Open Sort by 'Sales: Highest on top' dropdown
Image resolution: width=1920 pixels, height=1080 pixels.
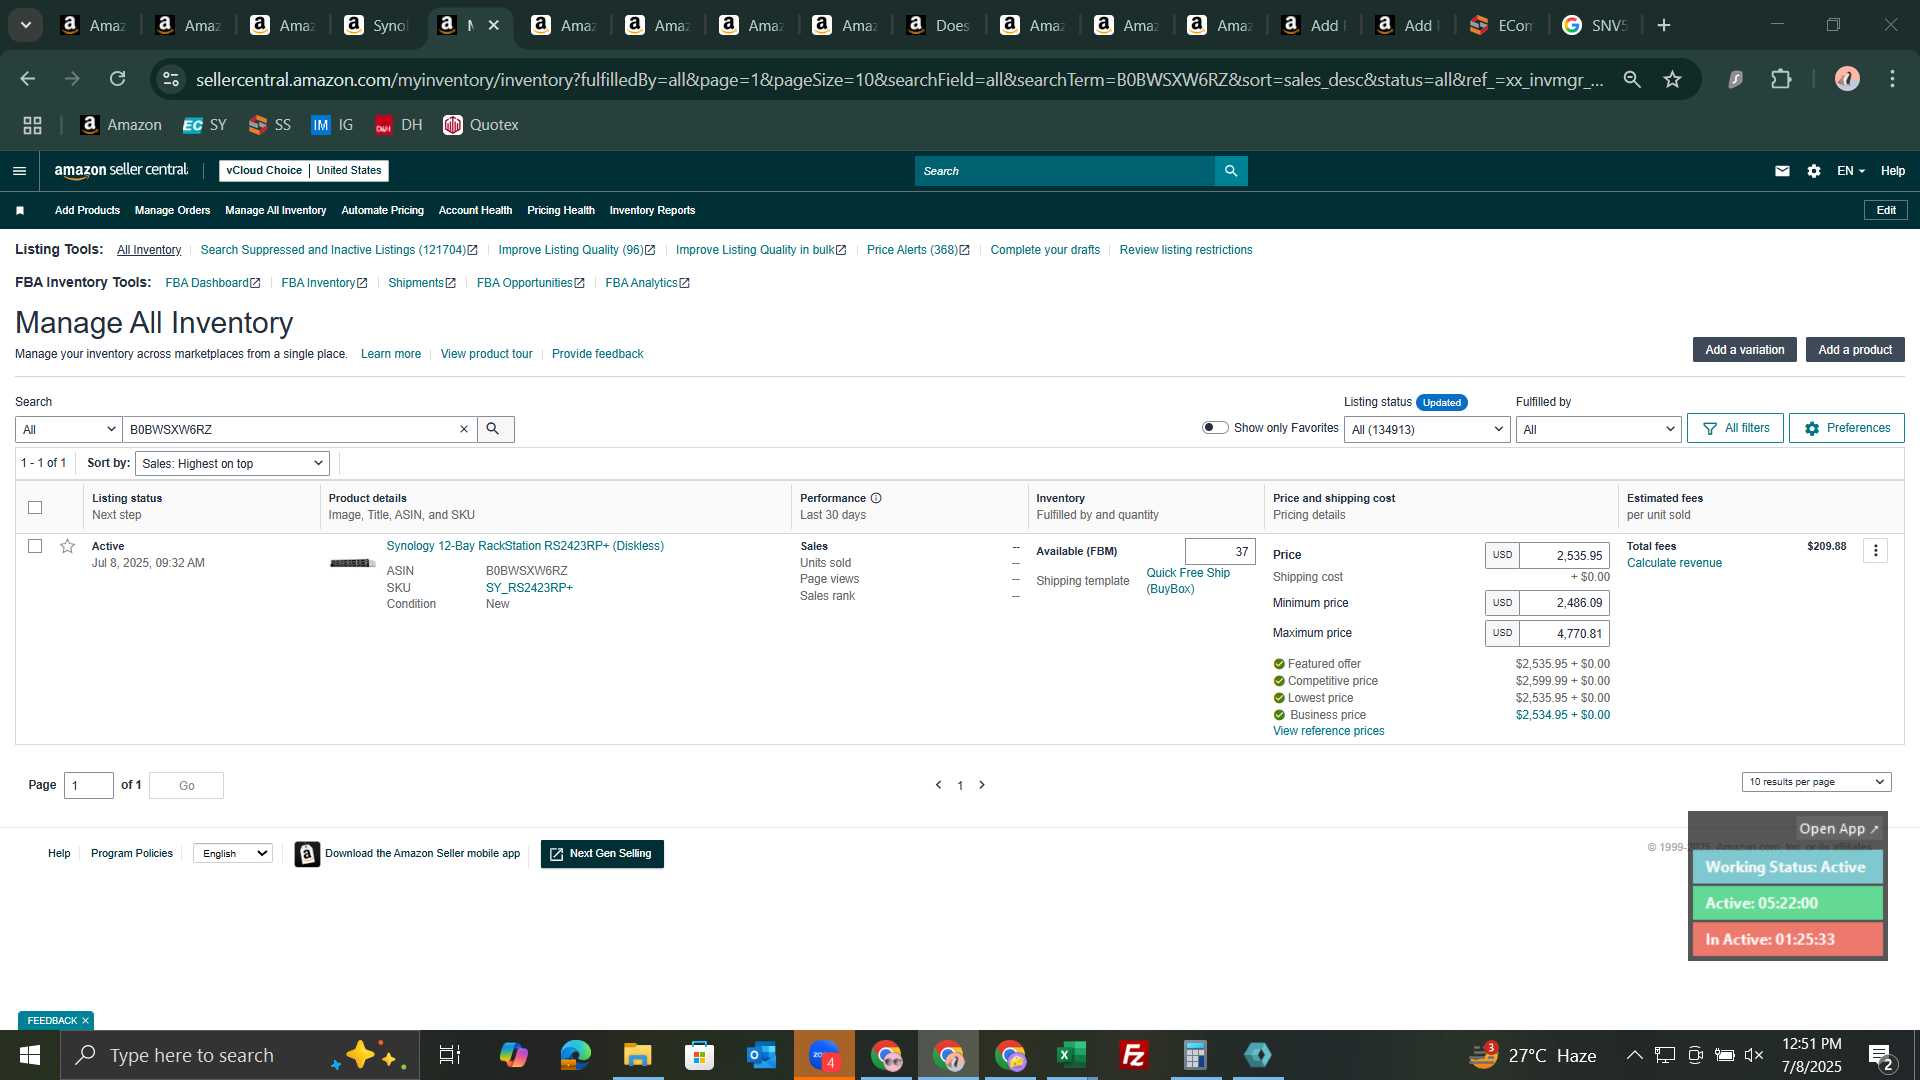pos(232,464)
